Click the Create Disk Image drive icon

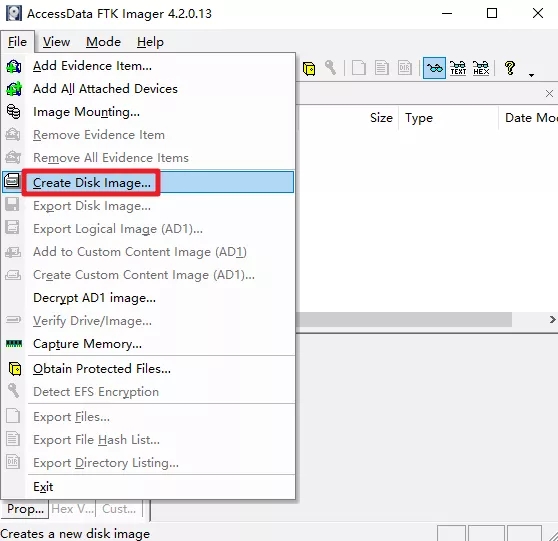(12, 181)
